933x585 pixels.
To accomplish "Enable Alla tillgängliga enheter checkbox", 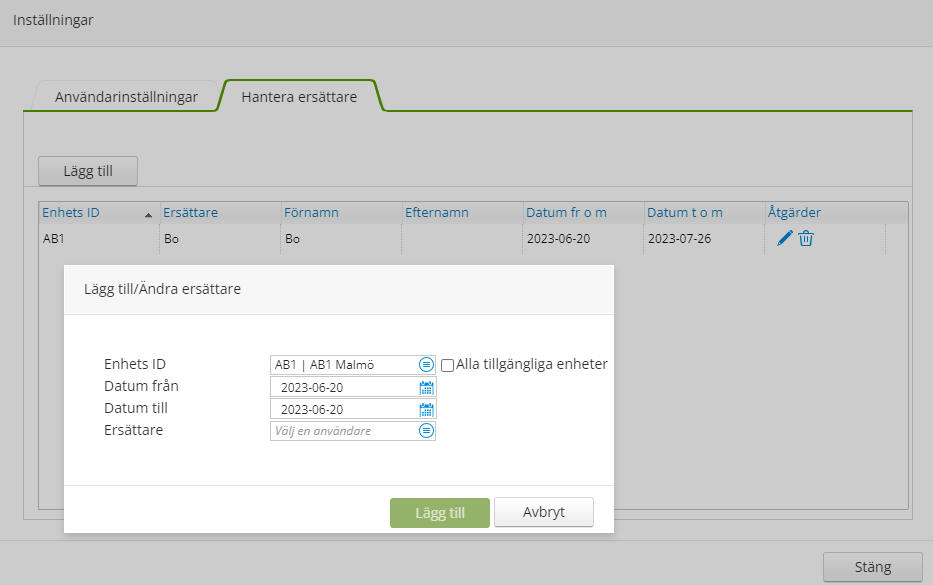I will click(448, 365).
